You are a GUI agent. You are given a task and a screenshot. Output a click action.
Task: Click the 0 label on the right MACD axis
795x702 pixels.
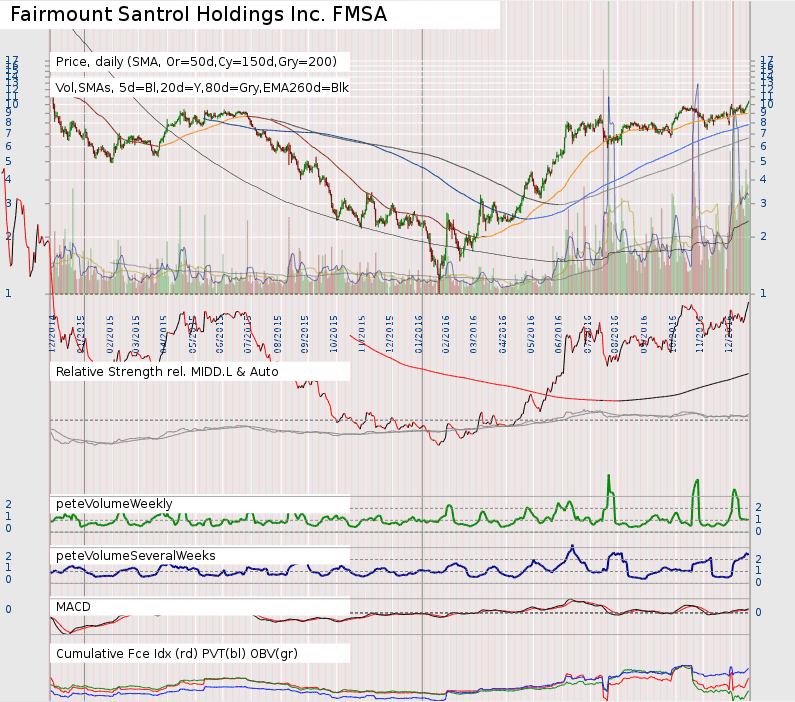tap(758, 613)
